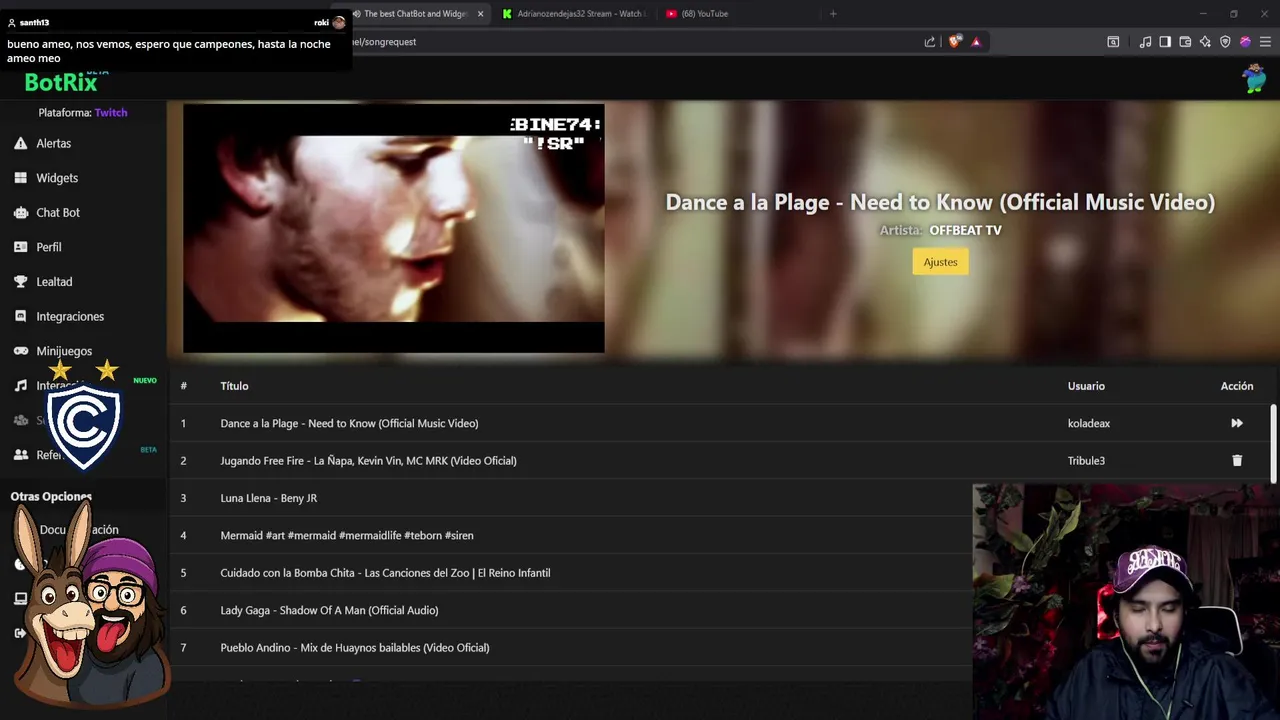Viewport: 1280px width, 720px height.
Task: Open Brave VPN shield icon
Action: tap(1225, 42)
